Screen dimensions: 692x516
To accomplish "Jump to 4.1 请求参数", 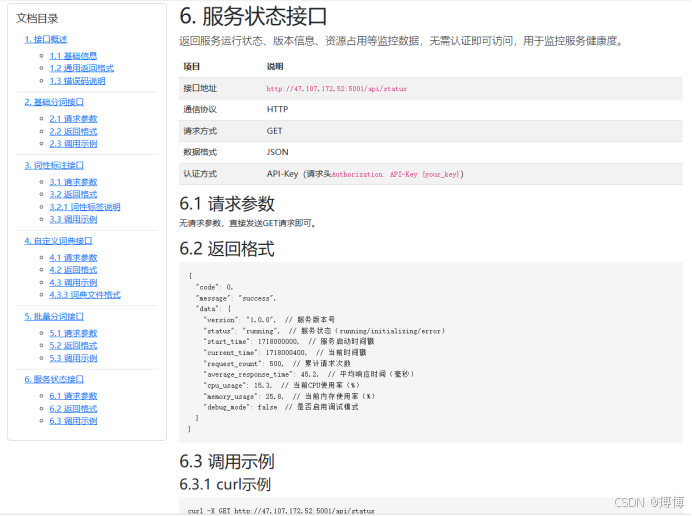I will 73,257.
